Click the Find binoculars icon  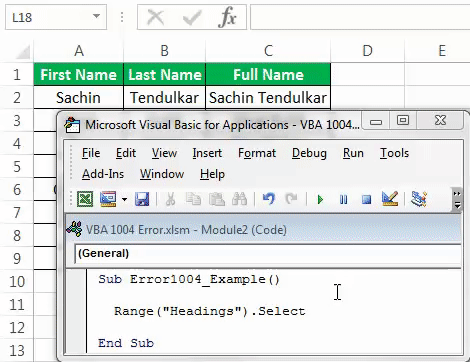239,199
